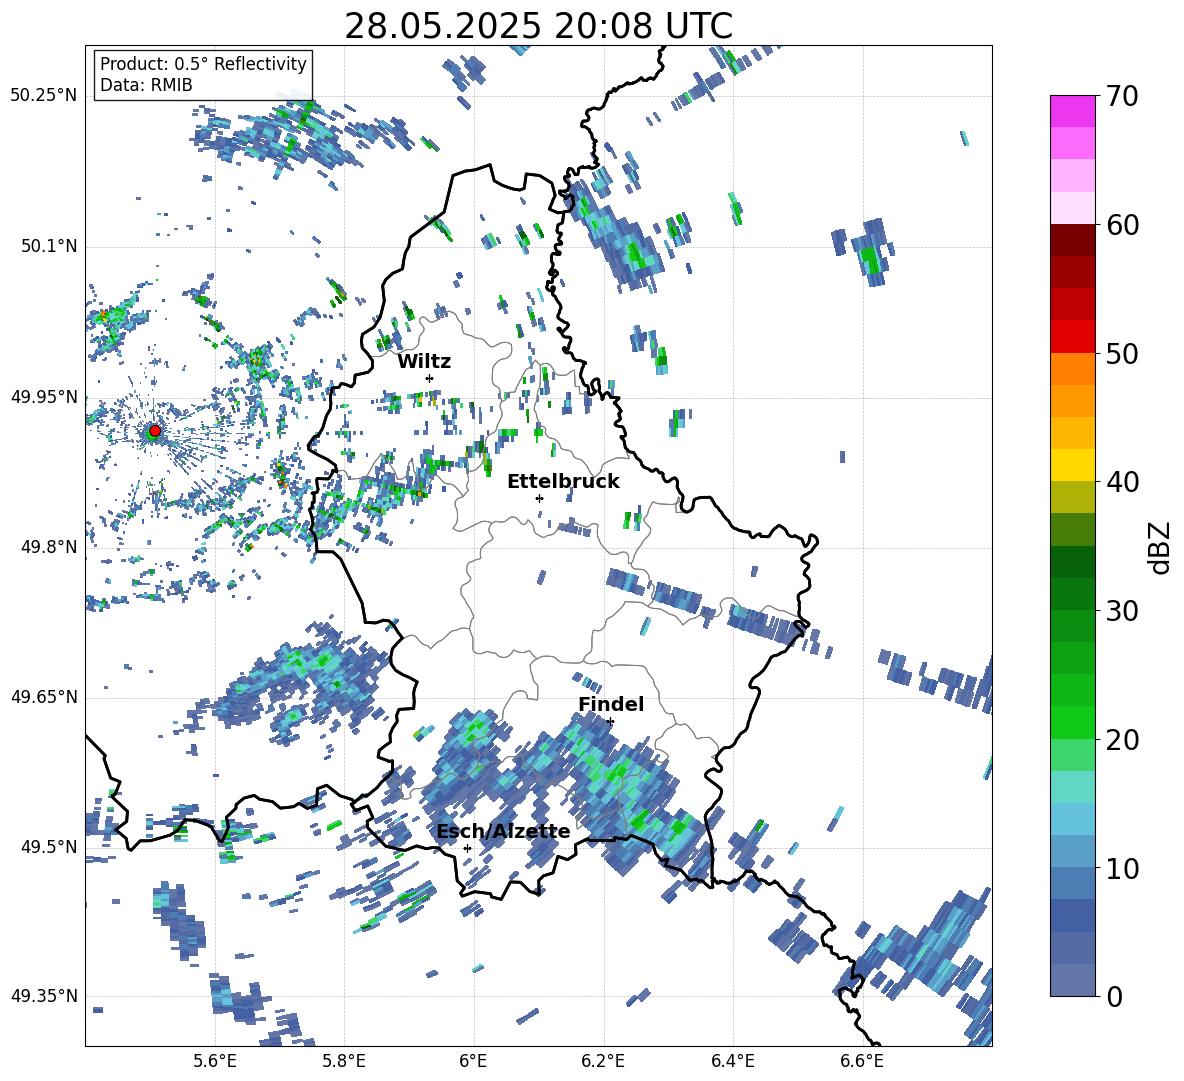
Task: Click the Ettelbruck city label
Action: pyautogui.click(x=563, y=482)
